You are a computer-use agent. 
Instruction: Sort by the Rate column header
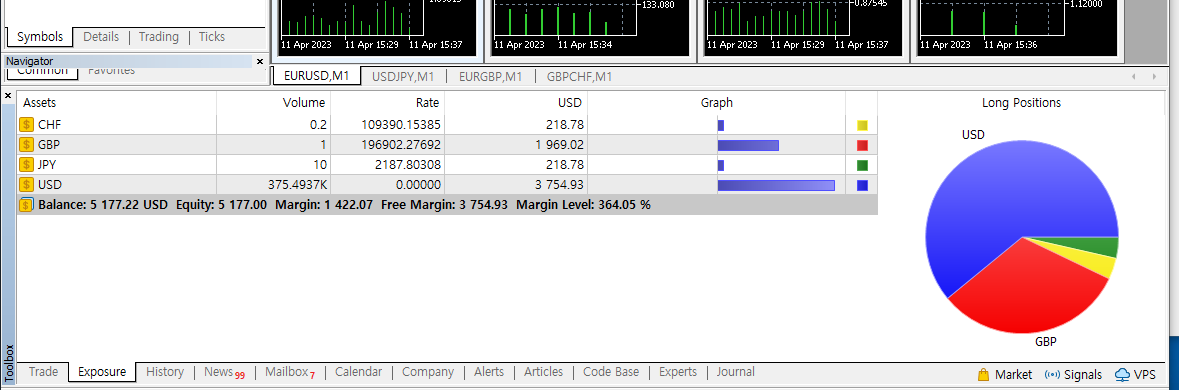[387, 103]
